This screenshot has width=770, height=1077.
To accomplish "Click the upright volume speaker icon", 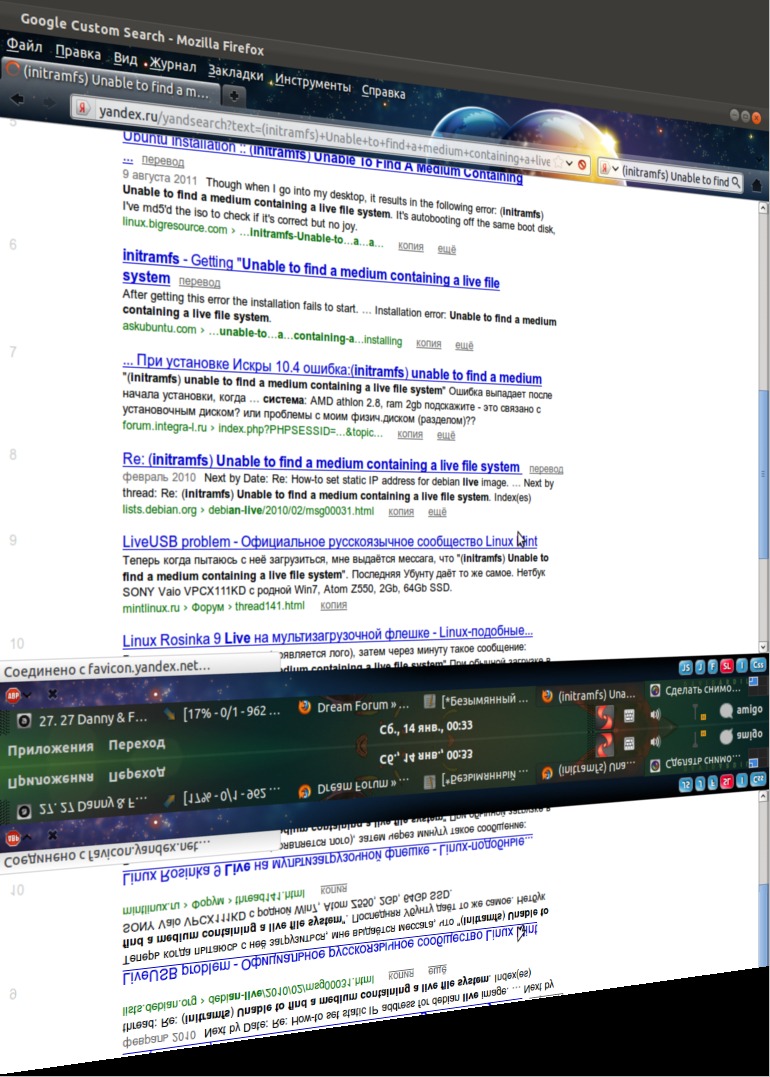I will coord(655,714).
